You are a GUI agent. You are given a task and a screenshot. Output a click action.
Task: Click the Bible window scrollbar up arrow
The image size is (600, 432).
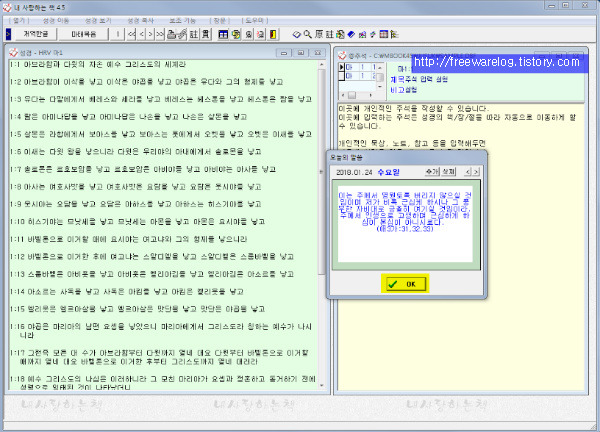[321, 65]
